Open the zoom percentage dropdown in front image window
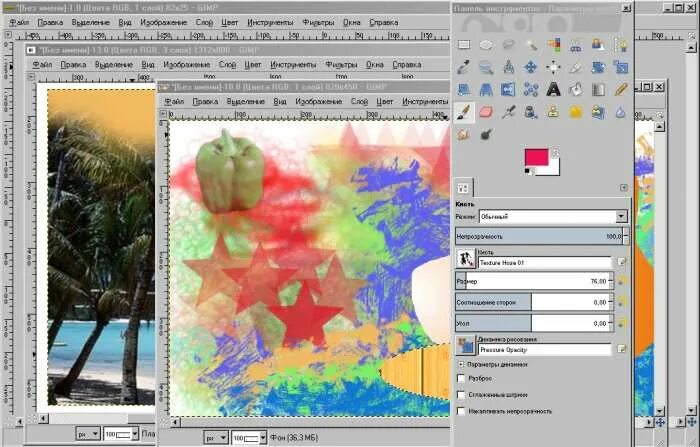The width and height of the screenshot is (700, 447). click(262, 438)
